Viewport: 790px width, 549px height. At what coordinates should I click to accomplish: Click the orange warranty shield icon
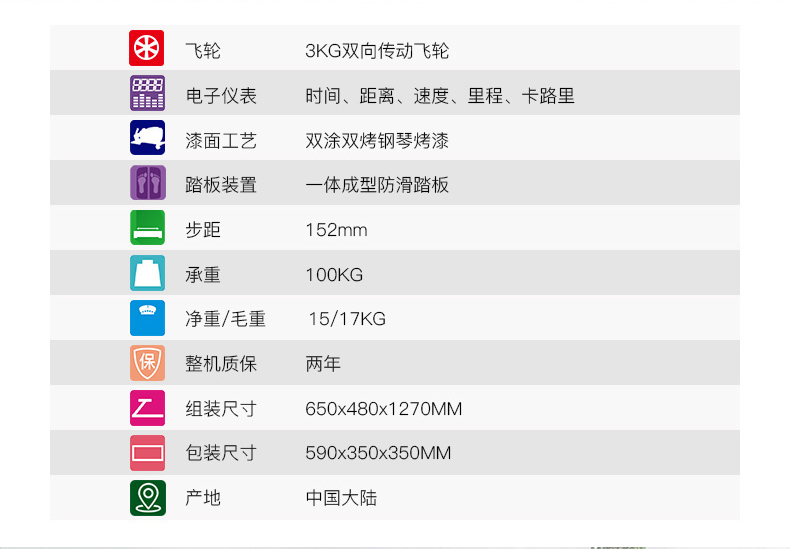(147, 363)
